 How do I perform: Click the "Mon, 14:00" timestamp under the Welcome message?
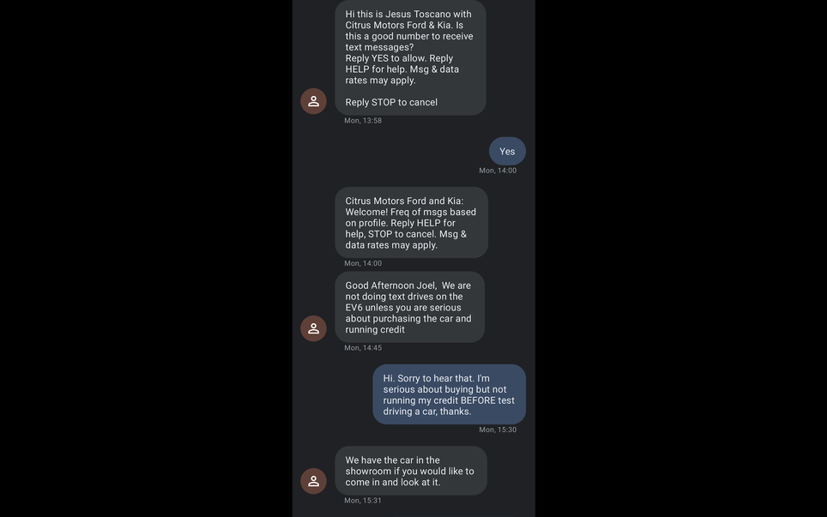363,264
